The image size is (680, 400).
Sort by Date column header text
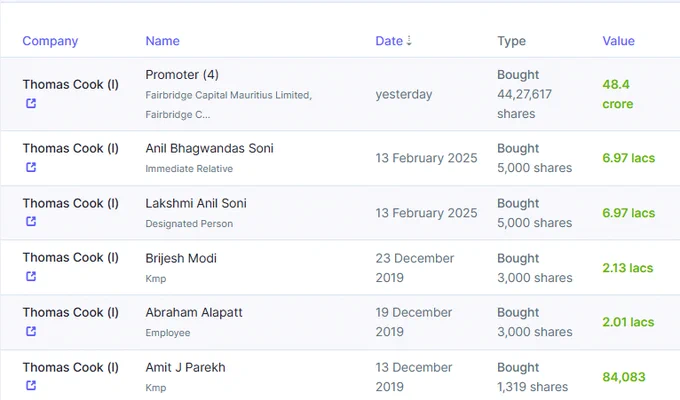(389, 41)
